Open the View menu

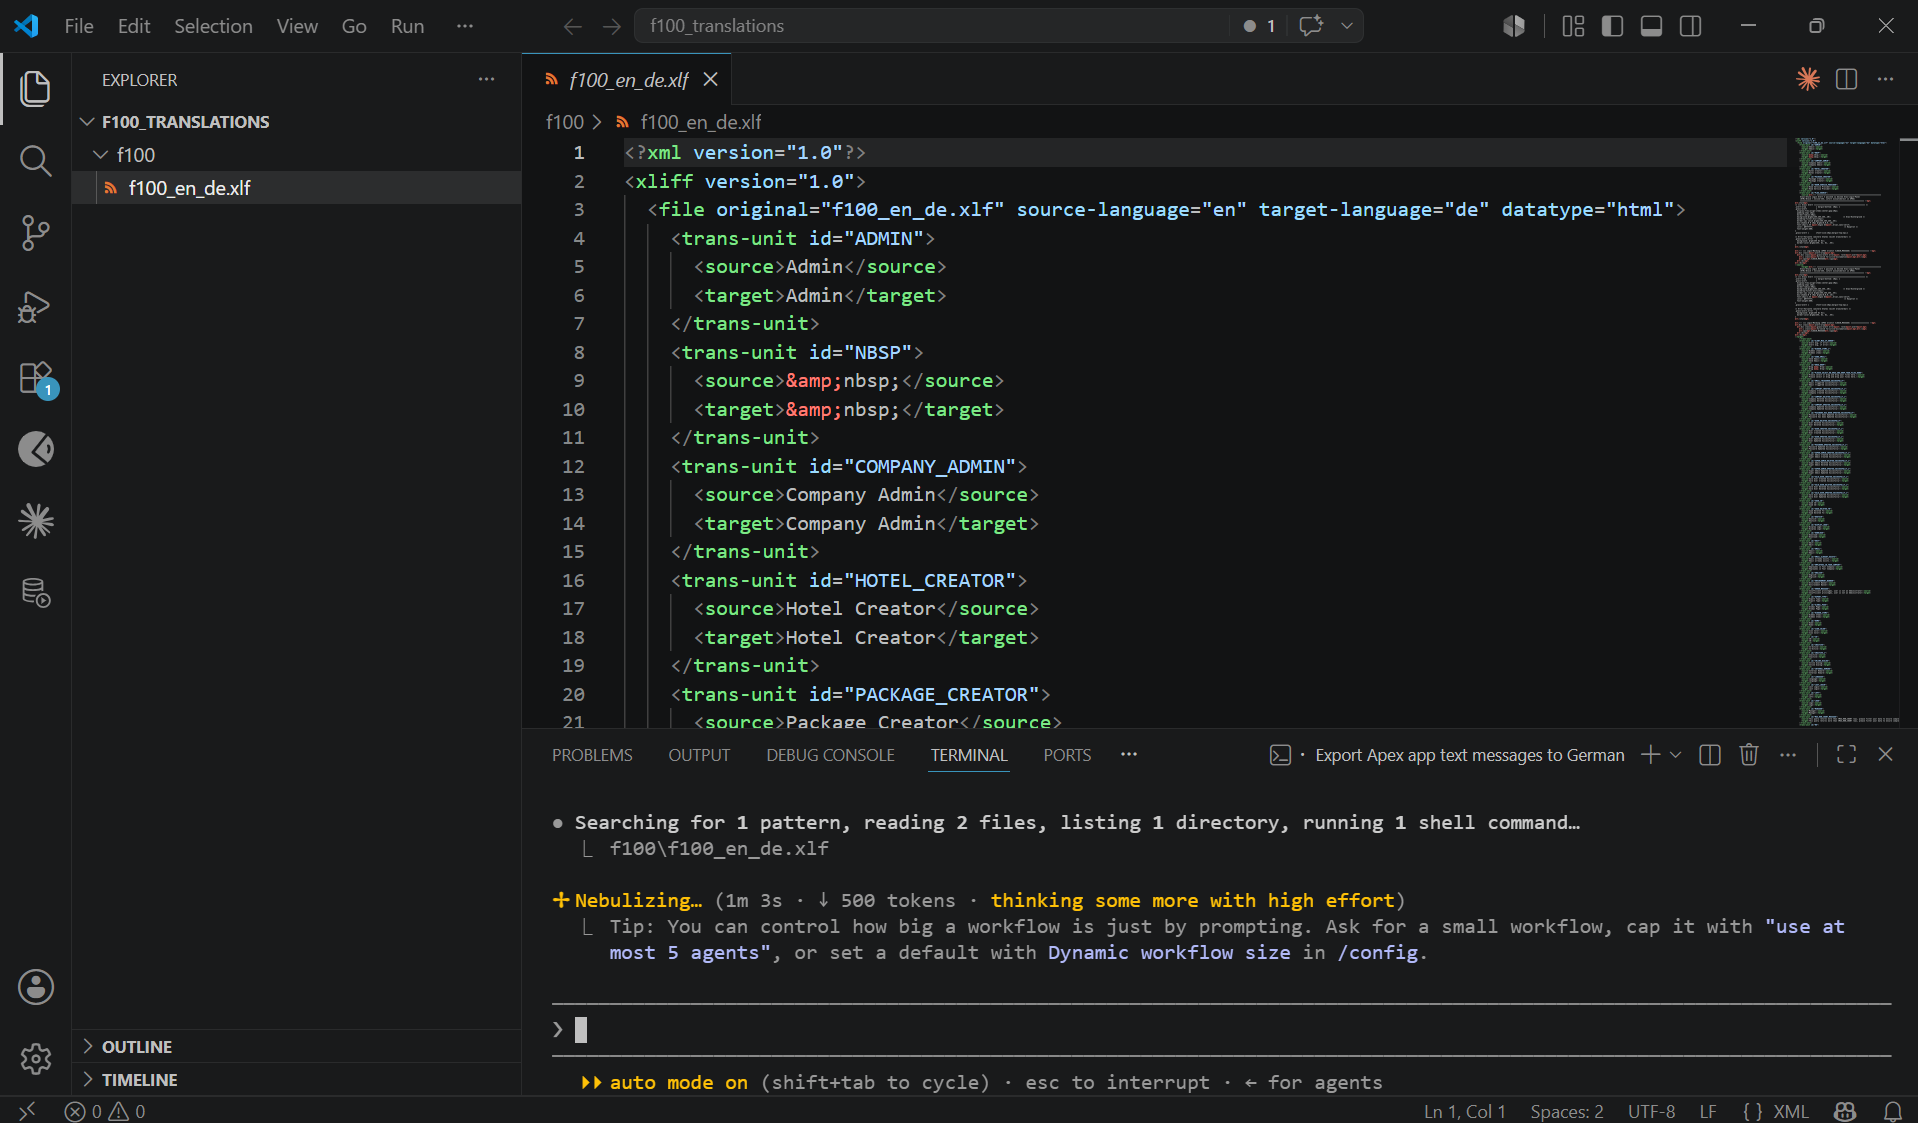tap(297, 26)
